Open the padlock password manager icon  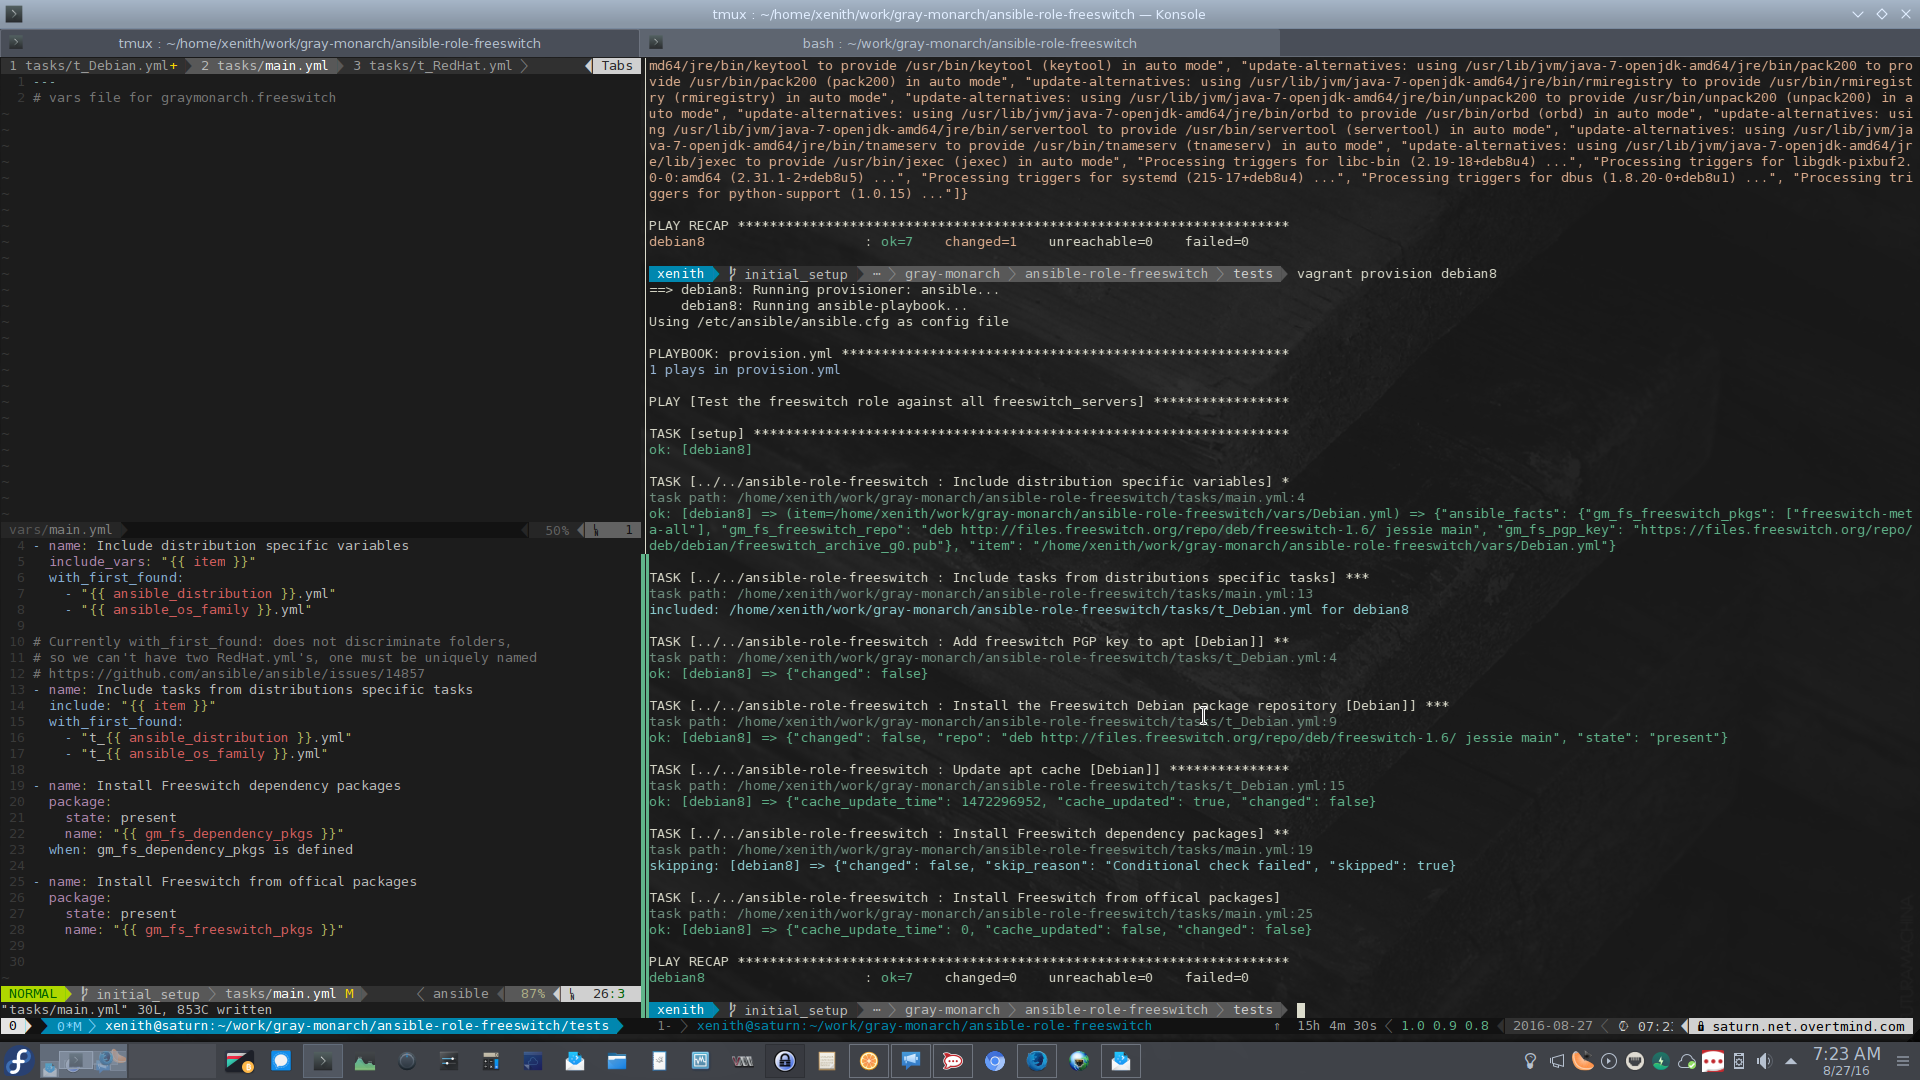(785, 1061)
